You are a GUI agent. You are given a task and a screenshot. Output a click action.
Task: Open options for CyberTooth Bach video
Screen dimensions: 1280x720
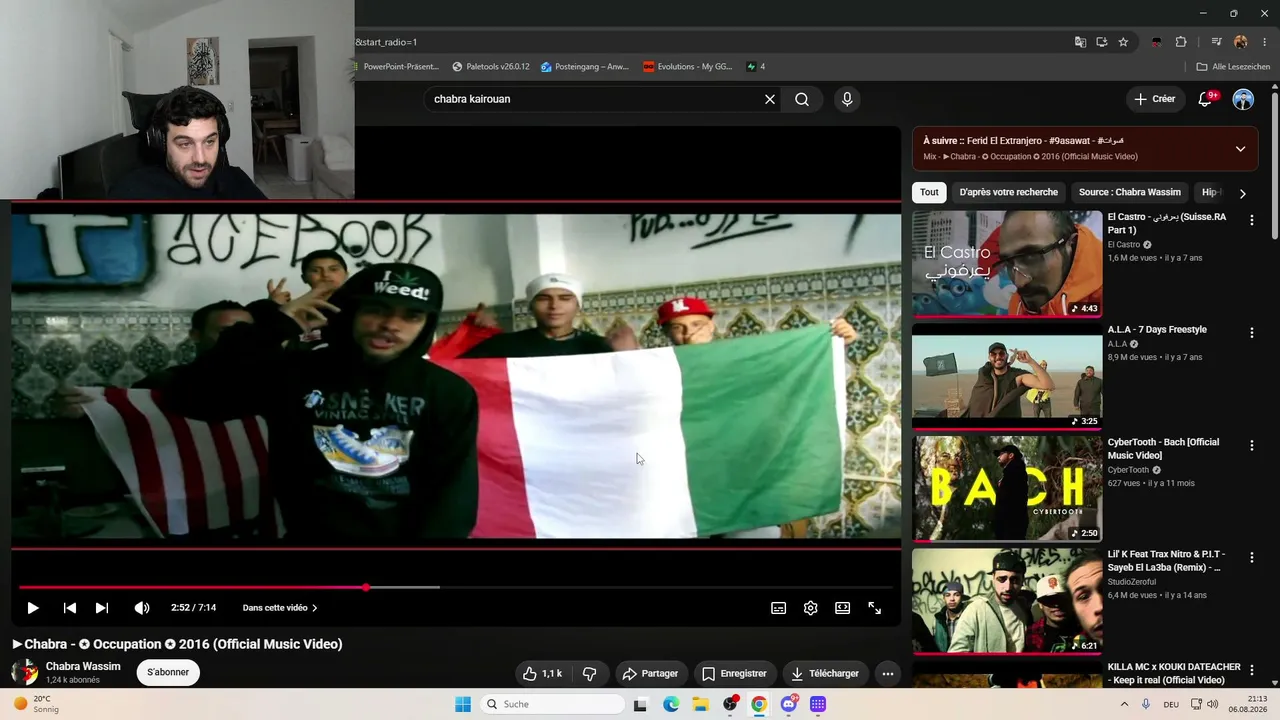tap(1252, 445)
